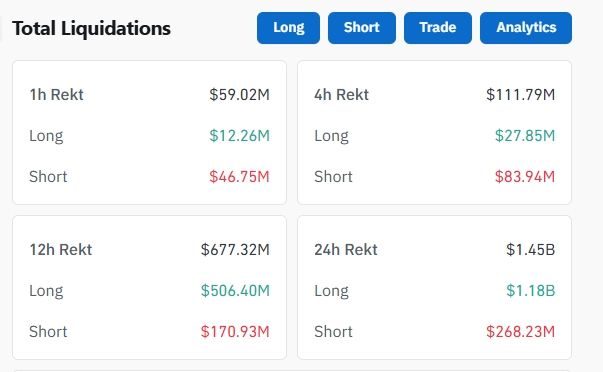Click the 12h Rekt total $677.32M
Image resolution: width=603 pixels, height=372 pixels.
pos(235,250)
